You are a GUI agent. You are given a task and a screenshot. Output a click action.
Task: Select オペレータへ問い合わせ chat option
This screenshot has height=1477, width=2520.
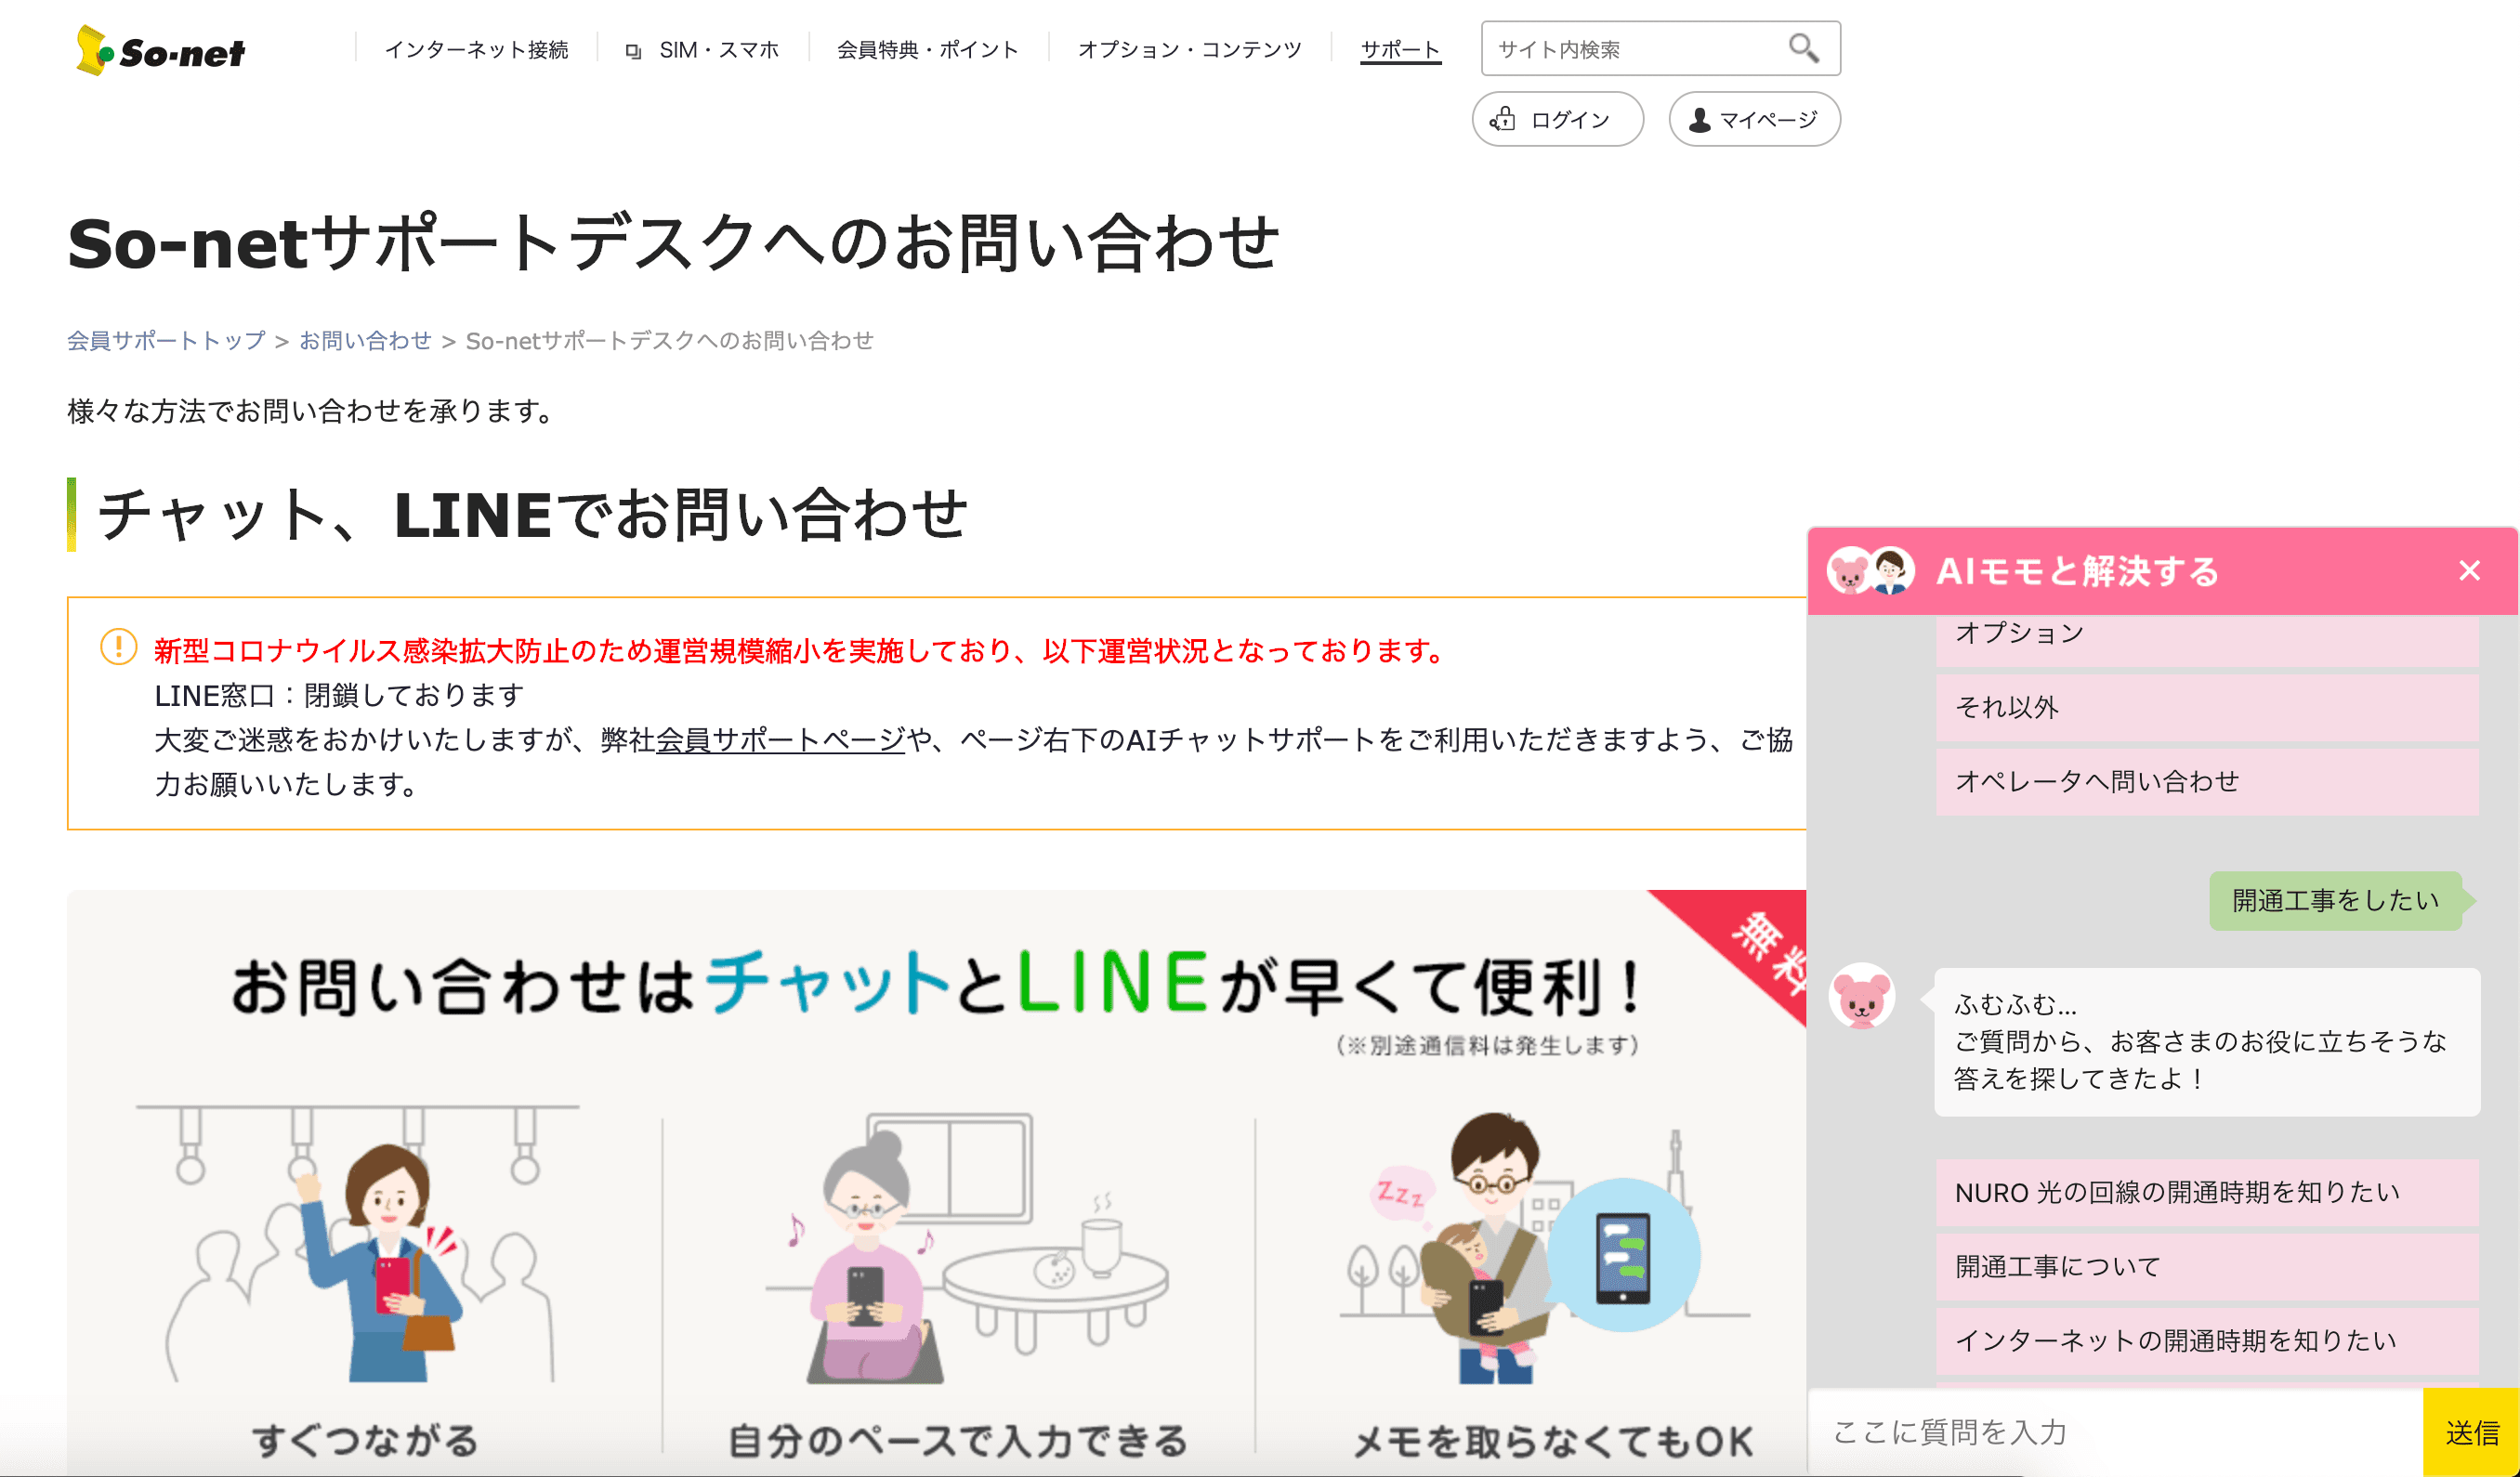click(x=2207, y=781)
